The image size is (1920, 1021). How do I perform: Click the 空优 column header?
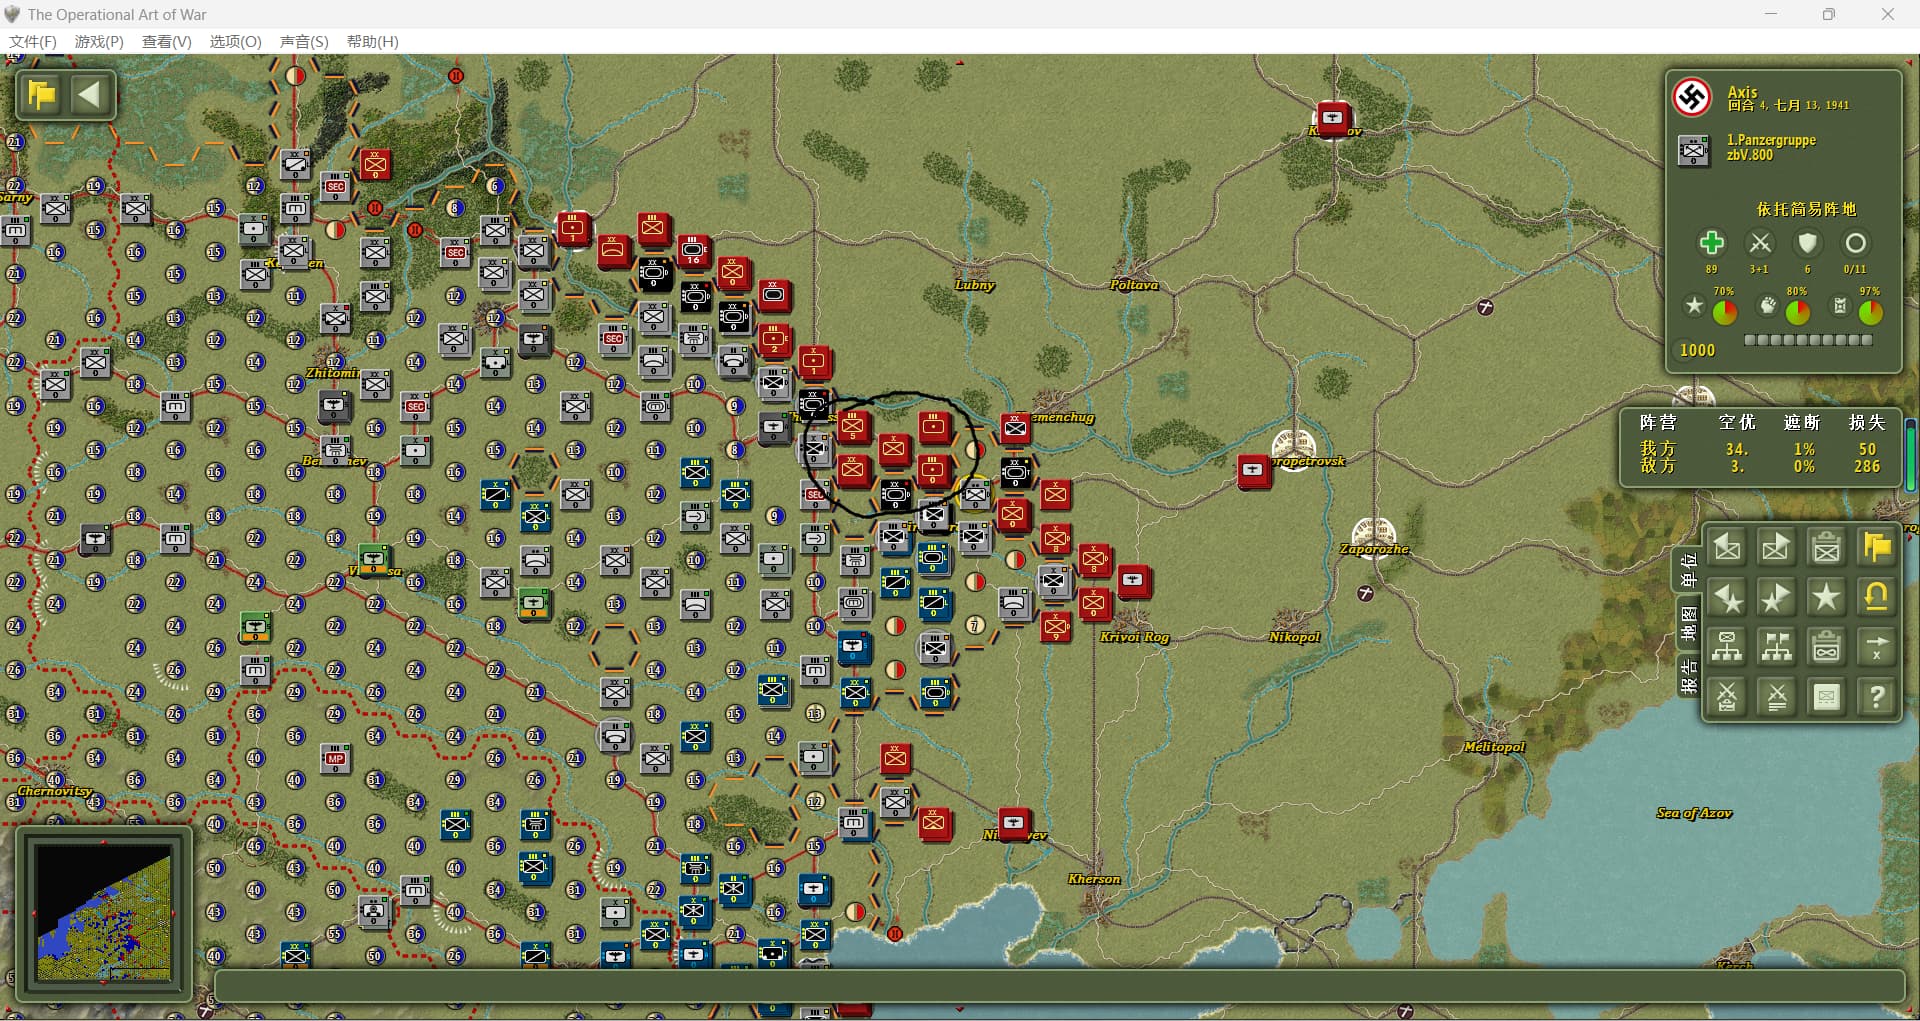pos(1737,423)
